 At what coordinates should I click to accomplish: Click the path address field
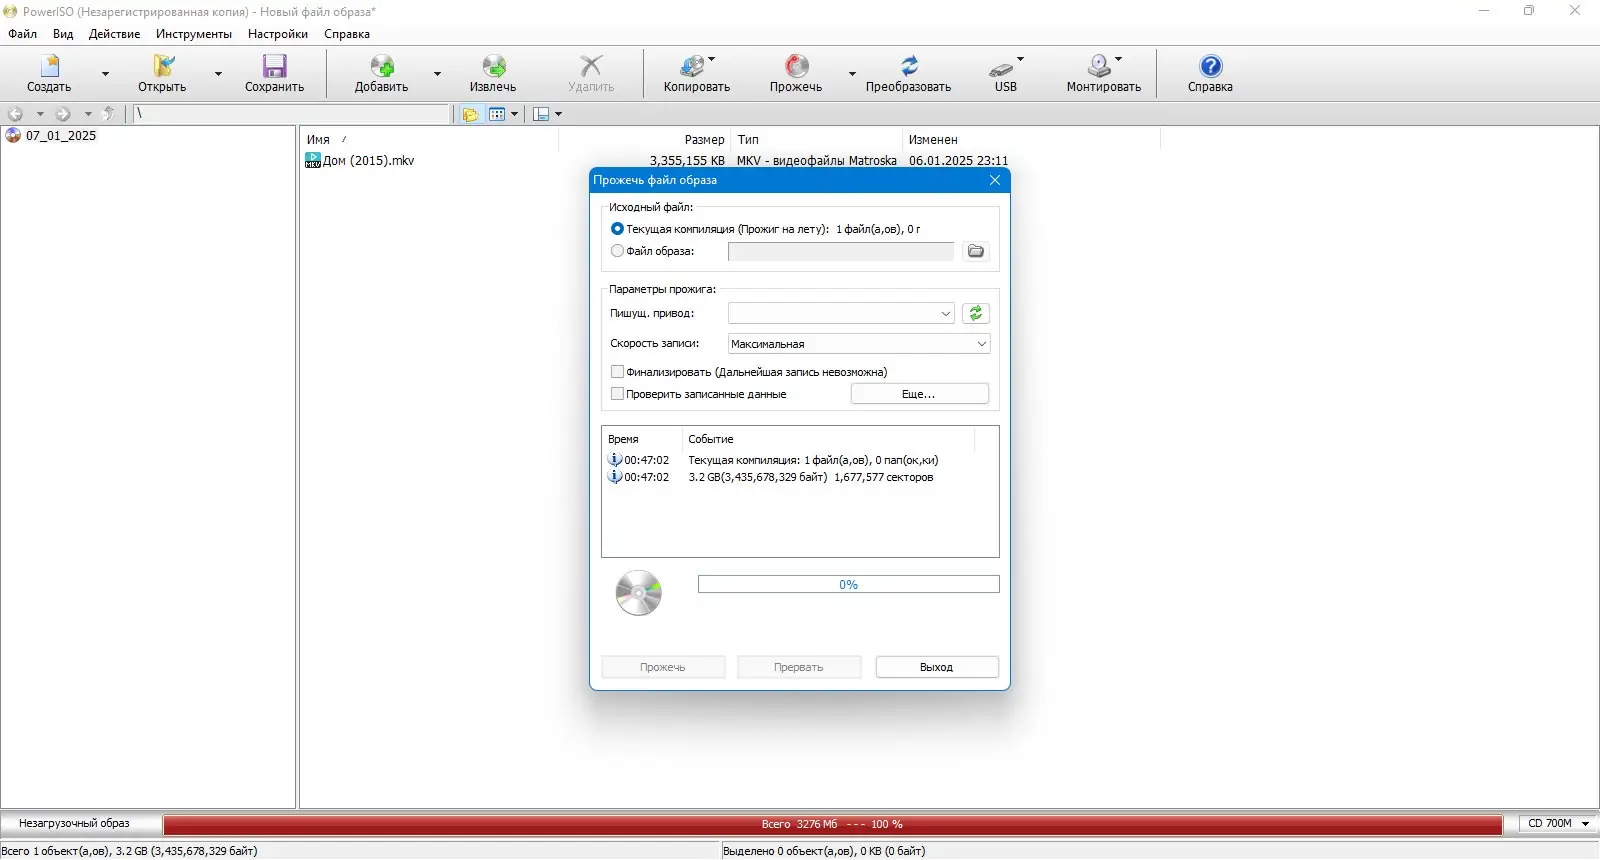pos(292,114)
